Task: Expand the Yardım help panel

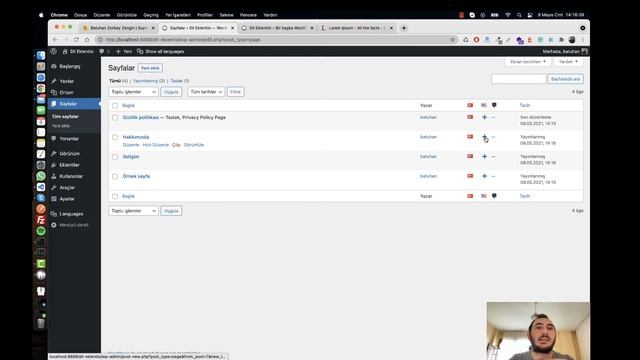Action: pos(568,62)
